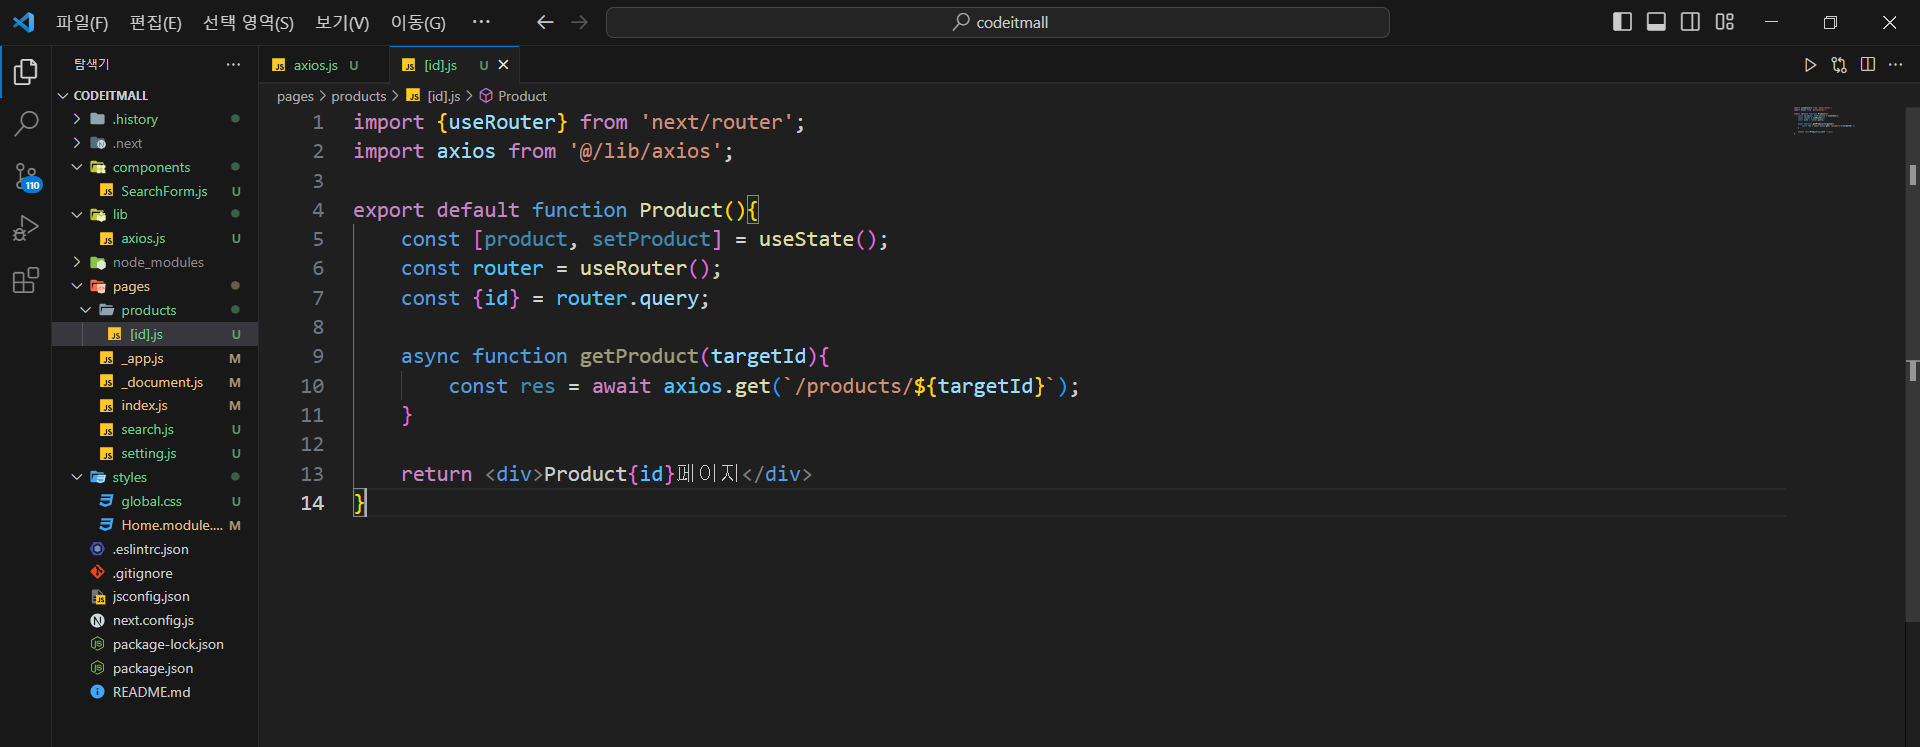The image size is (1920, 747).
Task: Open Explorer panel more actions ellipsis
Action: click(233, 64)
